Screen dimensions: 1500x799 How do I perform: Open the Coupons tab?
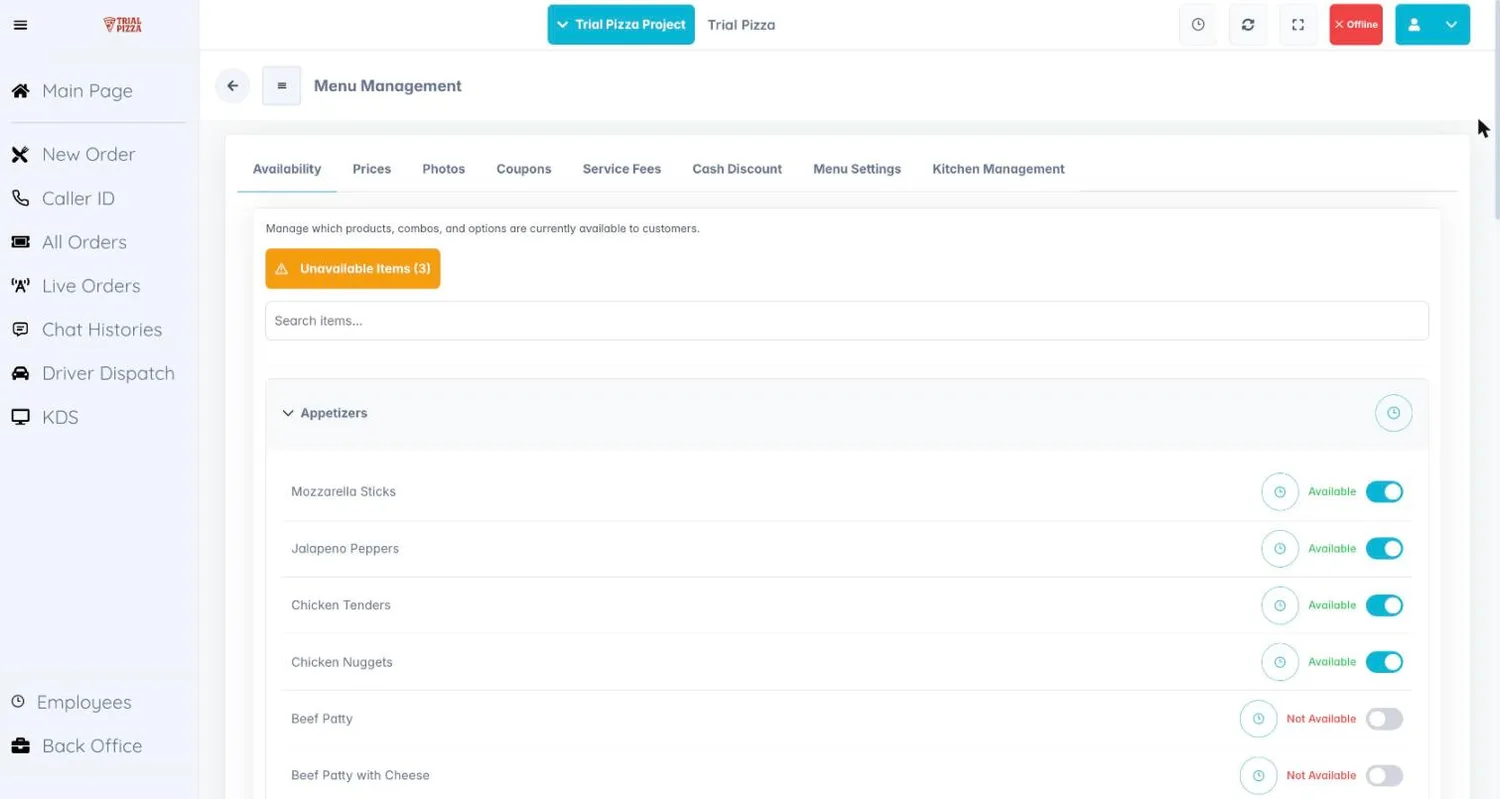(524, 169)
